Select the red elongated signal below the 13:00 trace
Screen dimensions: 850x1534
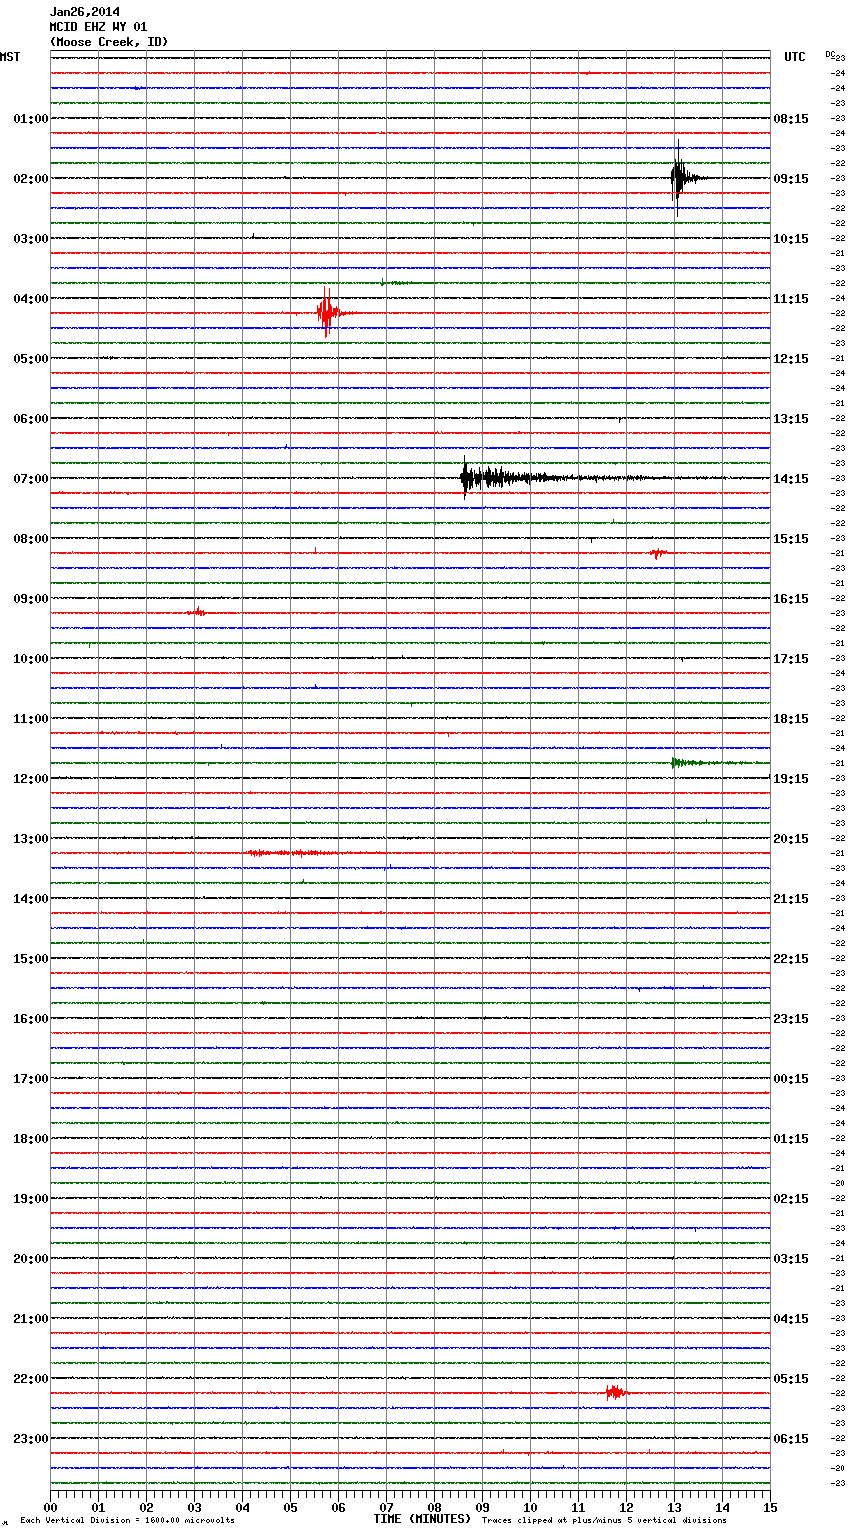(x=290, y=853)
